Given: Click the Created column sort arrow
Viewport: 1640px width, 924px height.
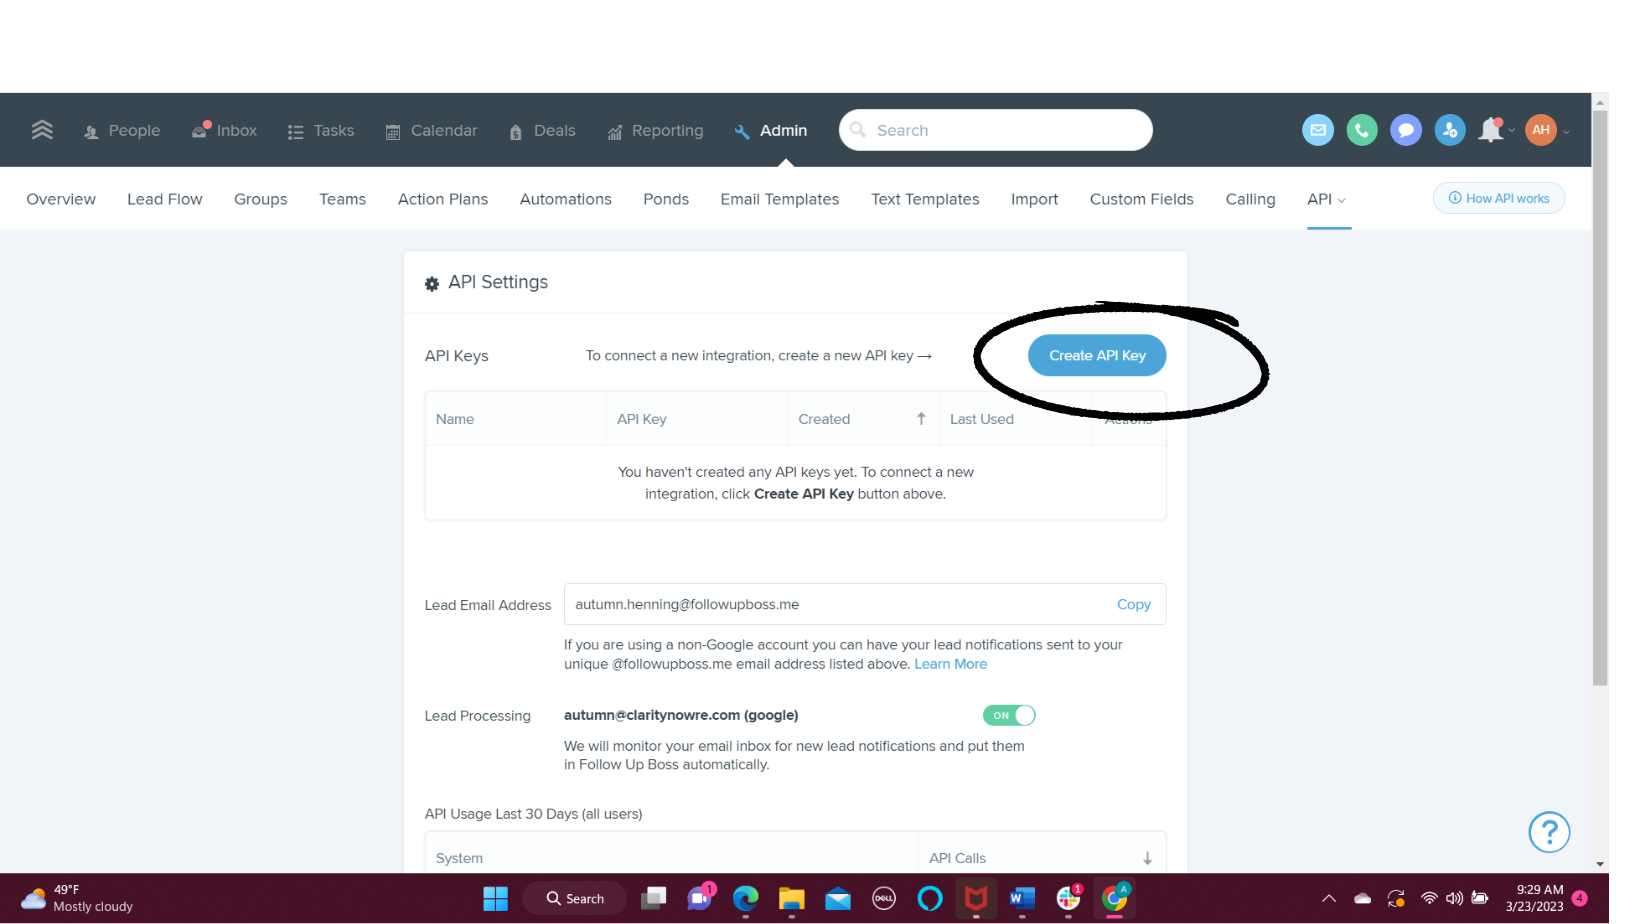Looking at the screenshot, I should (x=921, y=419).
